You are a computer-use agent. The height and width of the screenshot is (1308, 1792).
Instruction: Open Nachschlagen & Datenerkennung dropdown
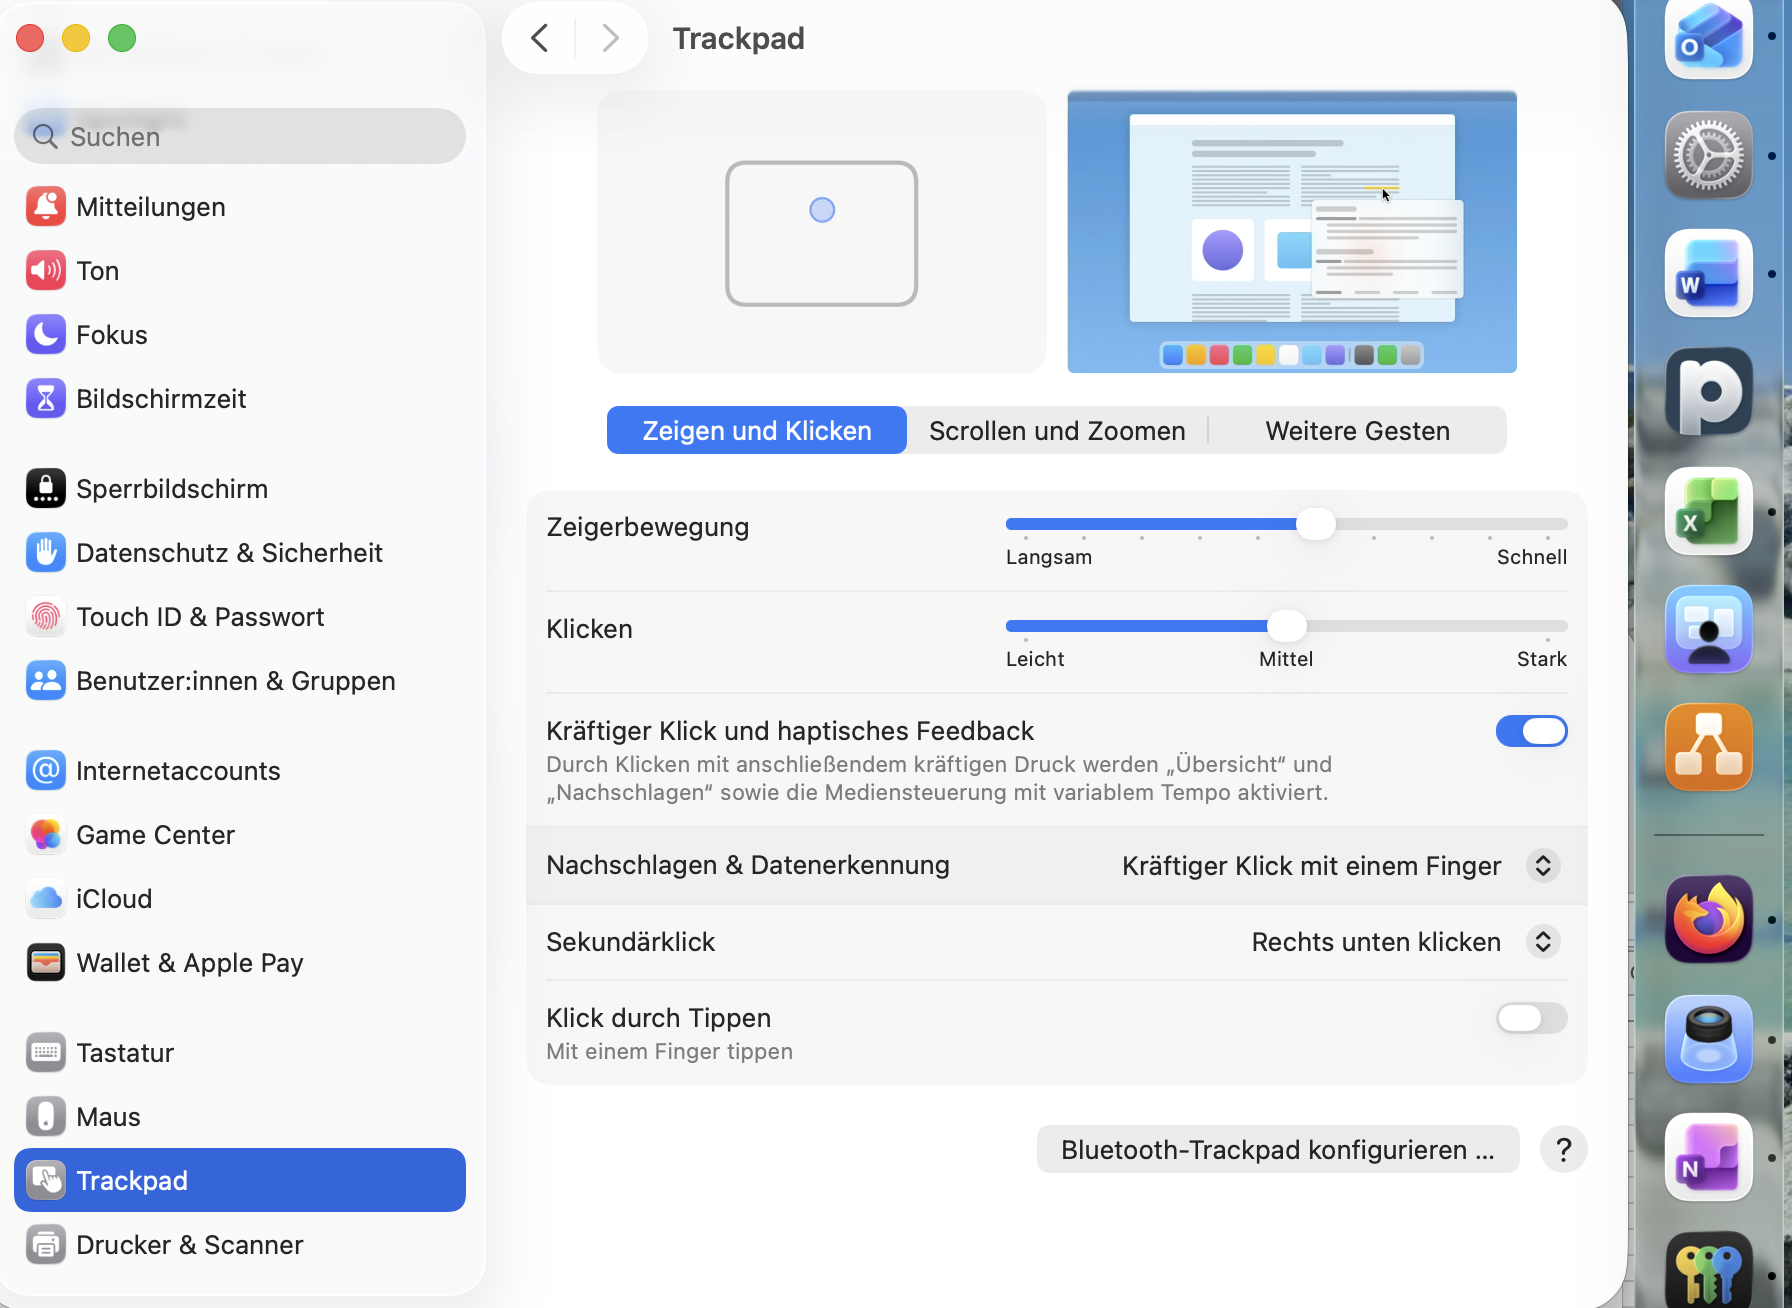[1543, 865]
